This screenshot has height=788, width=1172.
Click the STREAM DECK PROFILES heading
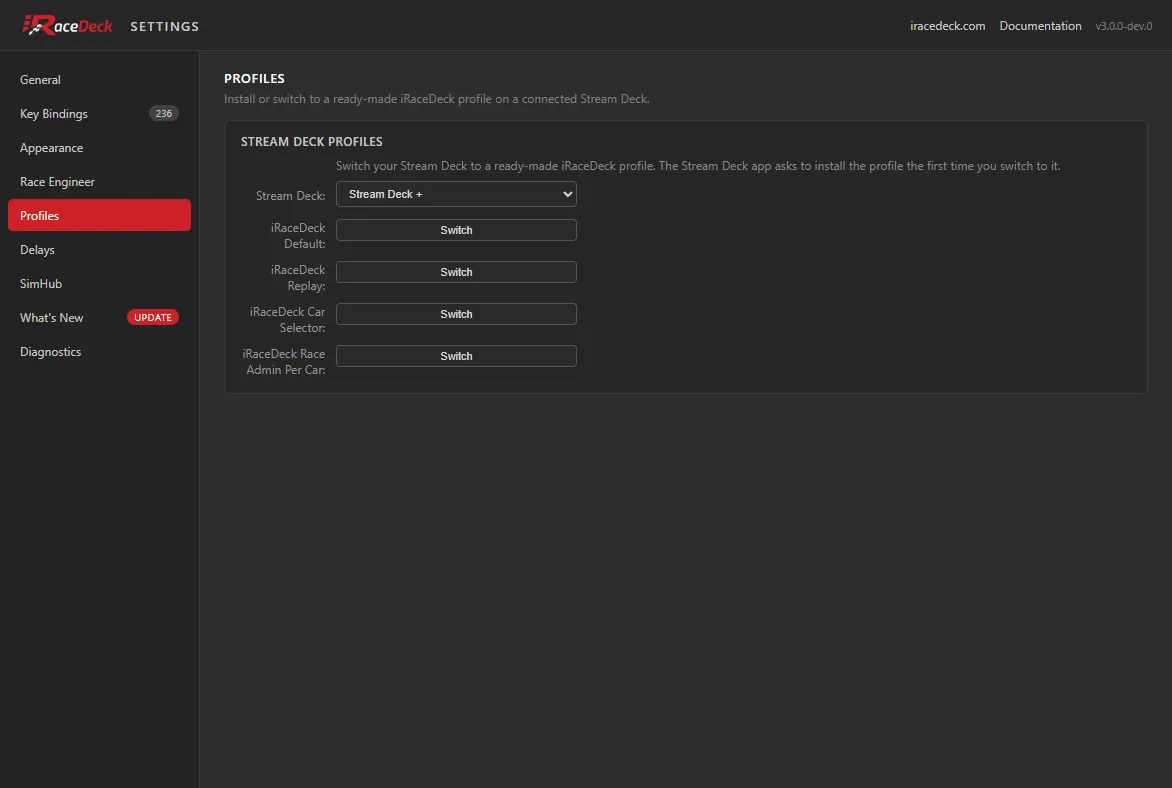point(312,141)
